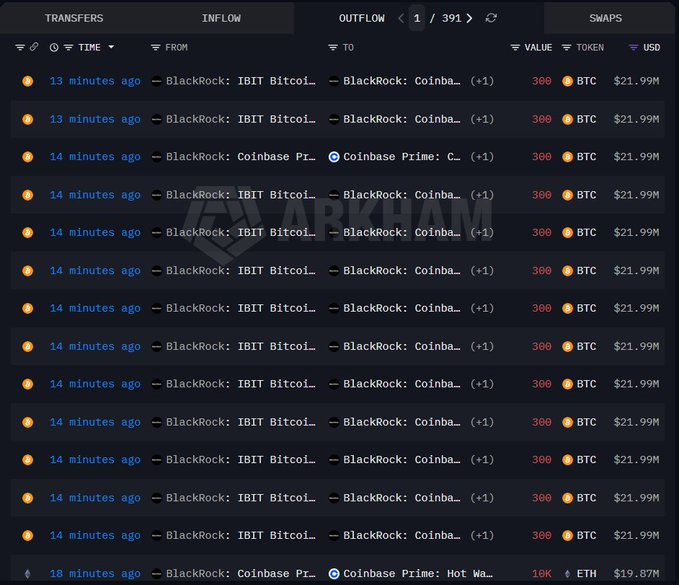Click the ETH token icon

click(x=567, y=574)
